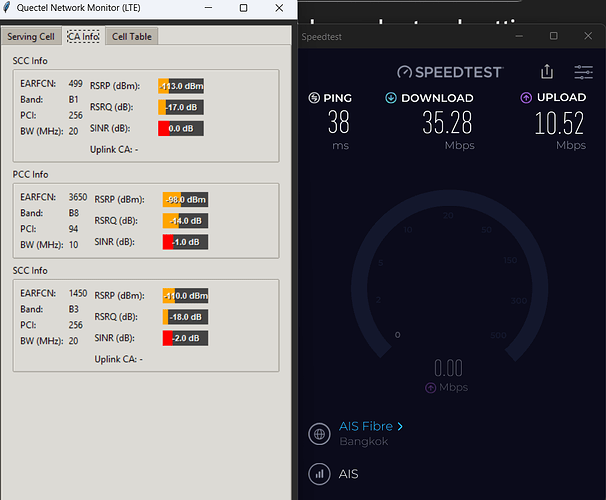Select the CA Info tab
This screenshot has height=500, width=606.
click(83, 36)
